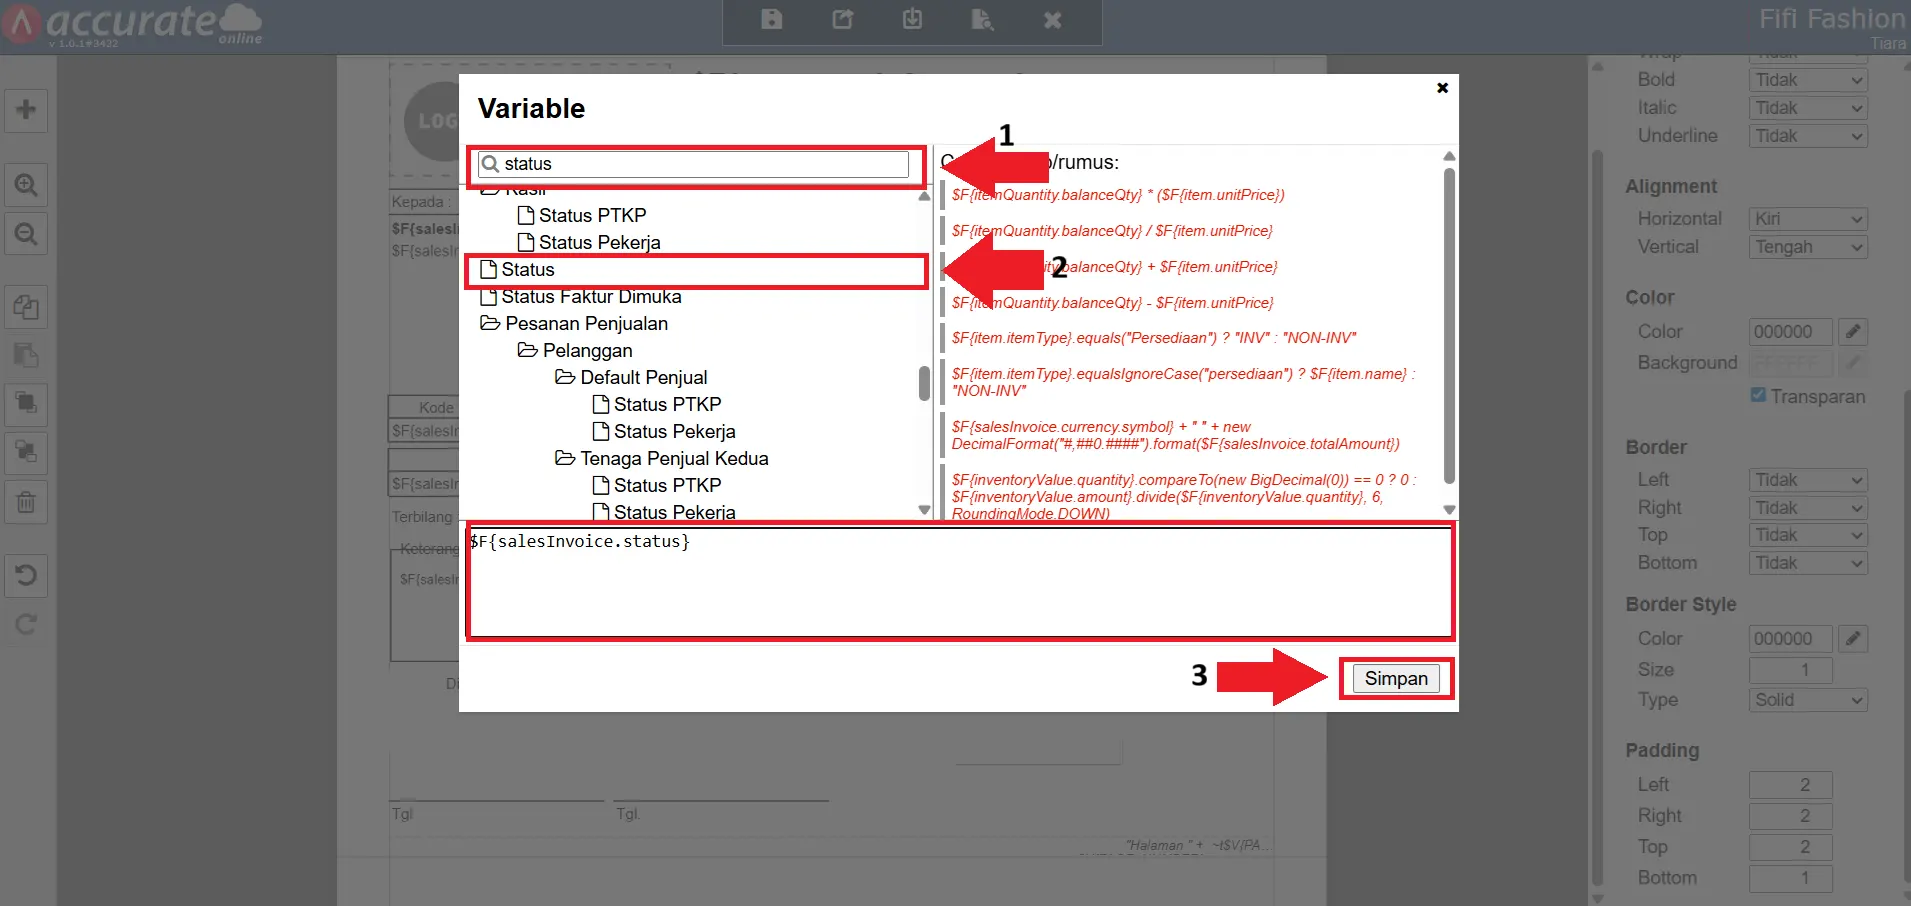Open the Bold dropdown
This screenshot has width=1911, height=906.
1808,80
